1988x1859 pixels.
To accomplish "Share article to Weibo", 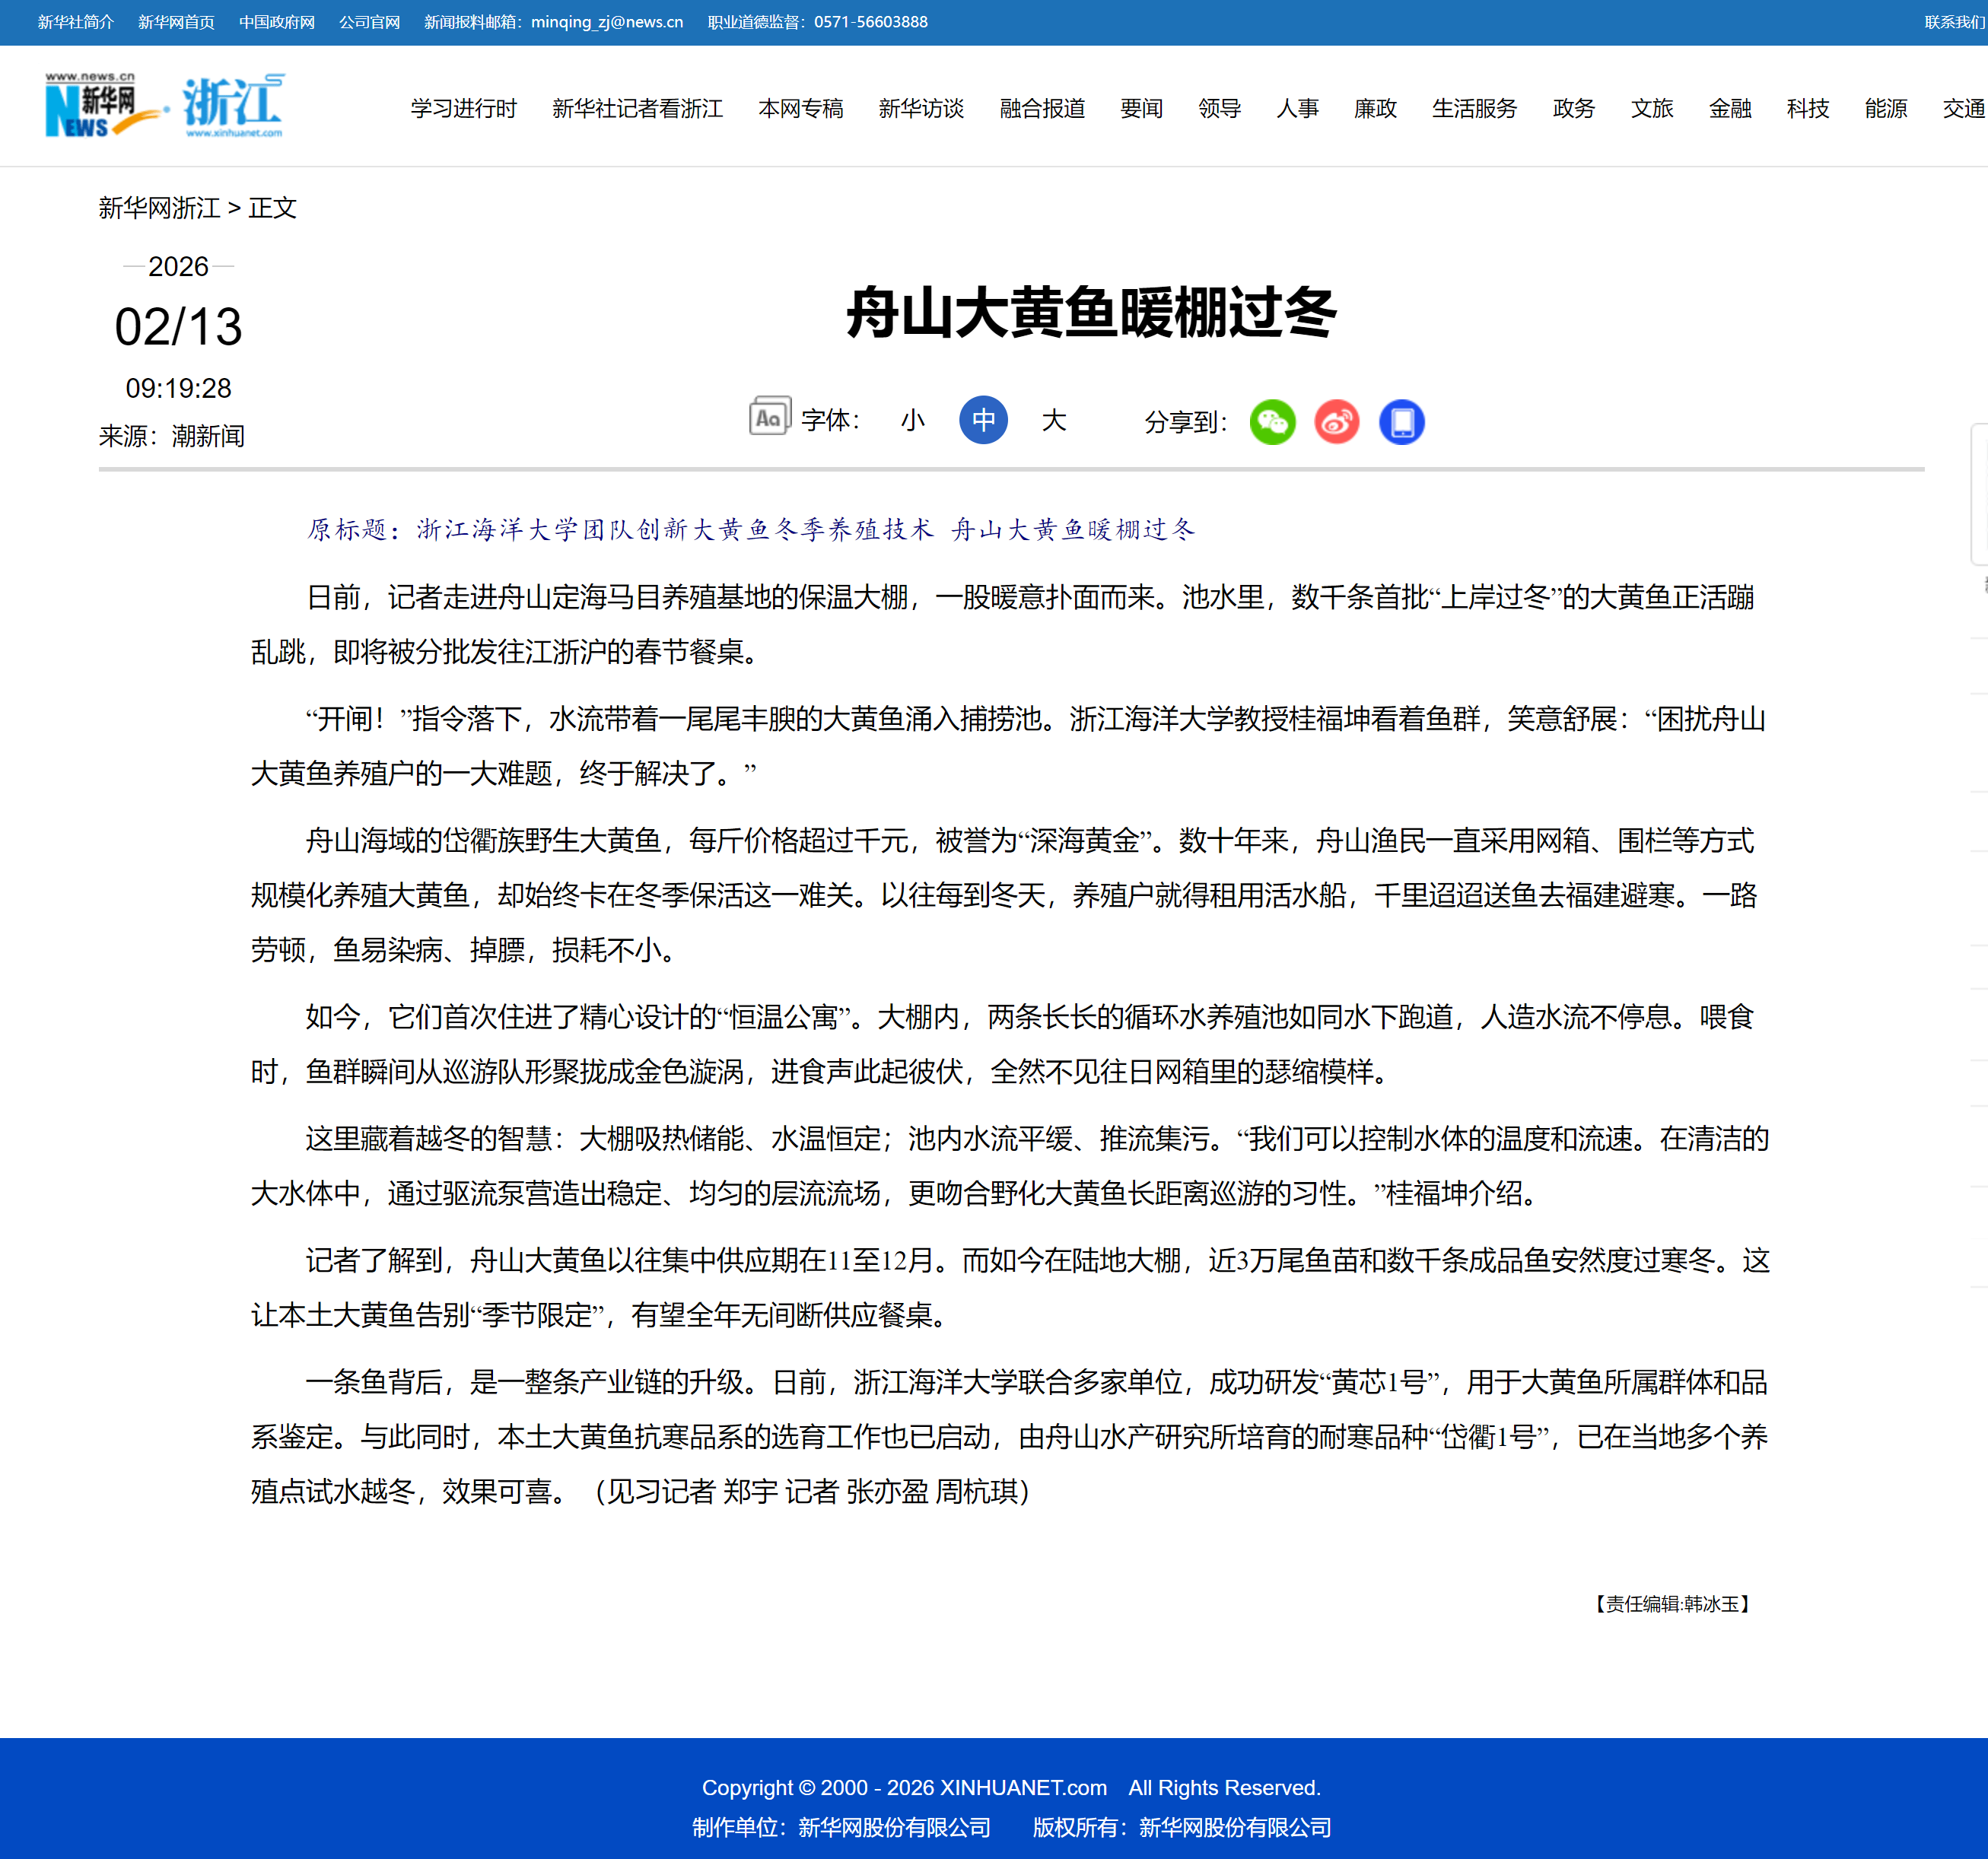I will tap(1337, 421).
